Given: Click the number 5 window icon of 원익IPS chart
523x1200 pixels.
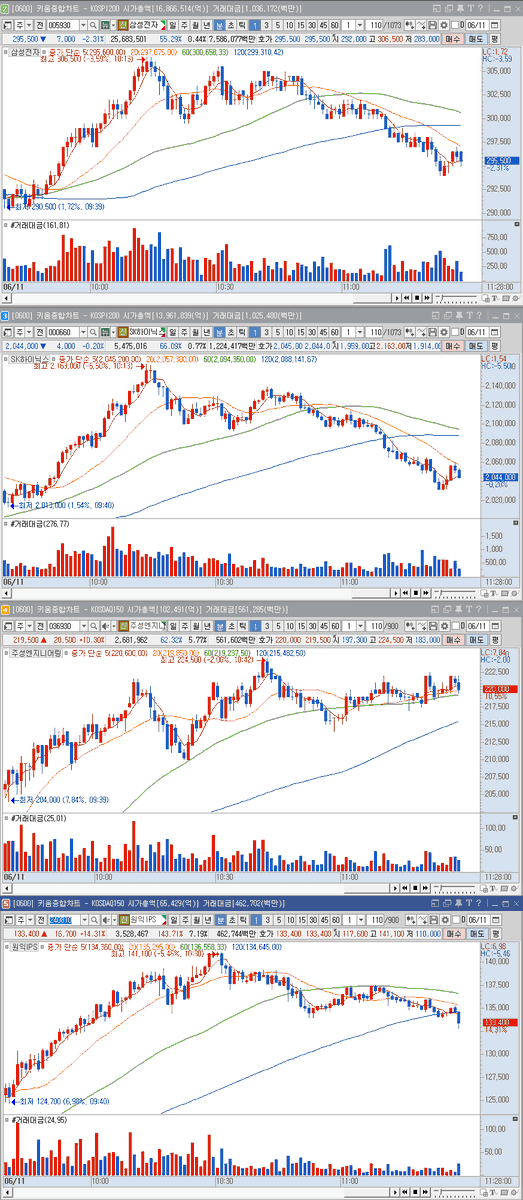Looking at the screenshot, I should click(6, 903).
